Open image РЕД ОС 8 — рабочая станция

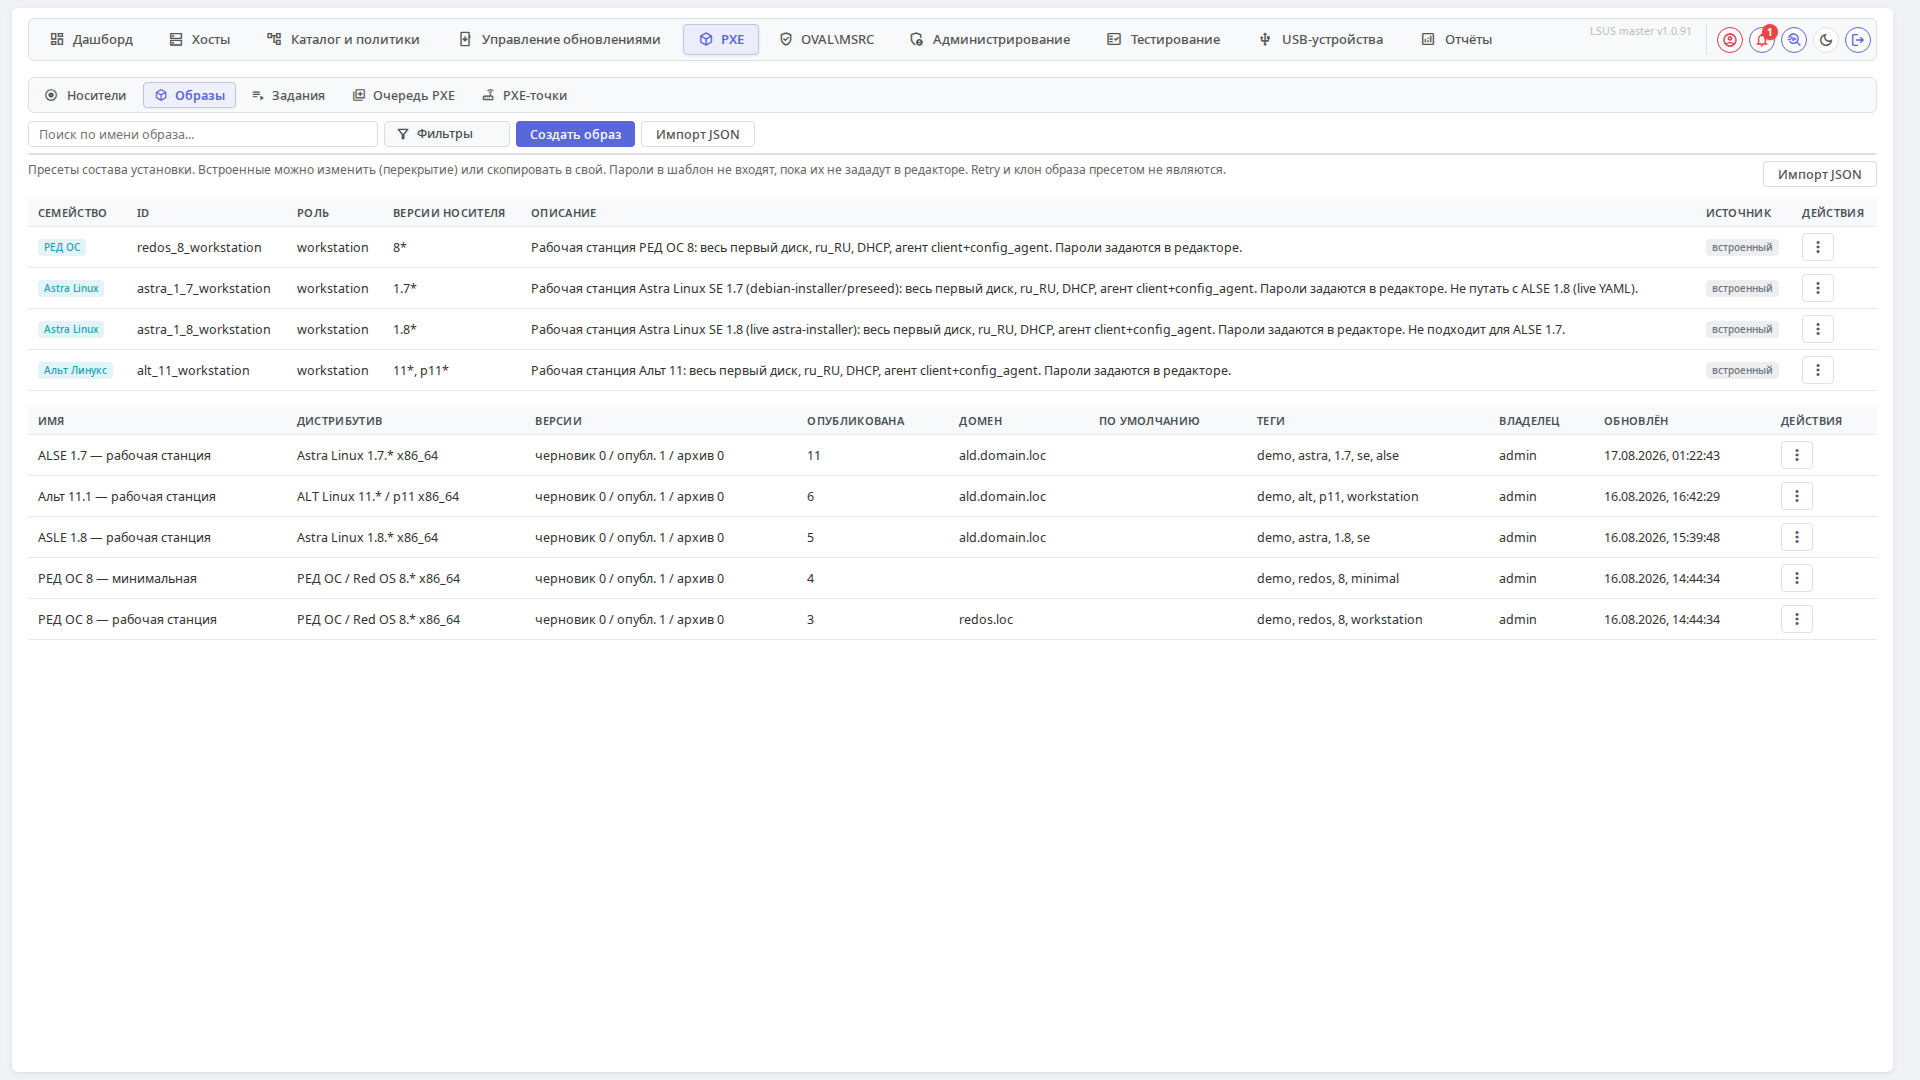[x=127, y=619]
